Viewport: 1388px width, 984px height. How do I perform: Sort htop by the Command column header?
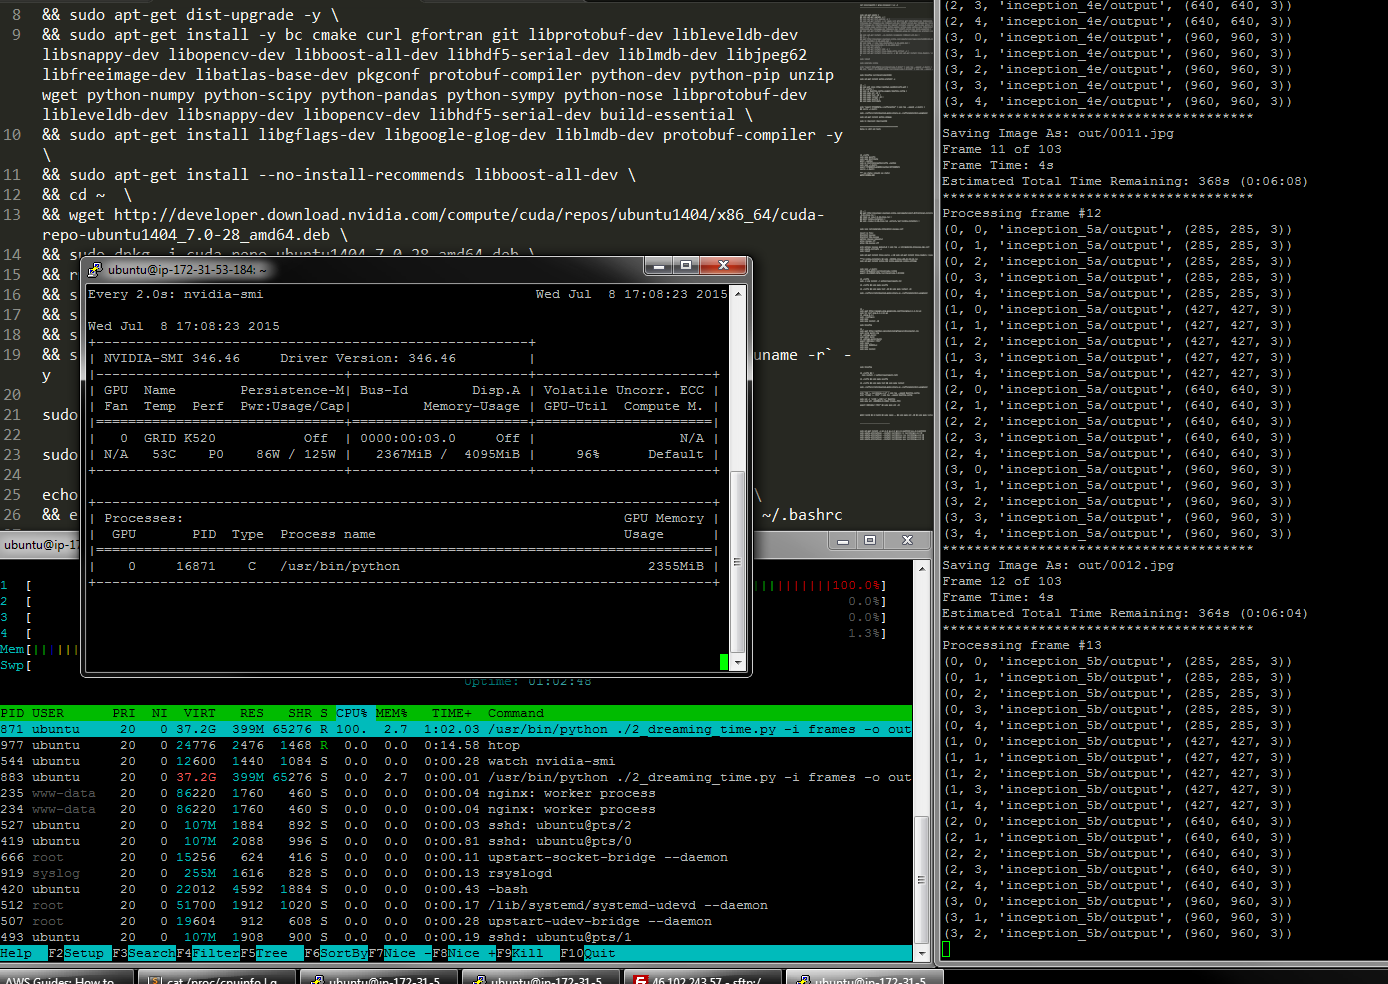pos(516,713)
